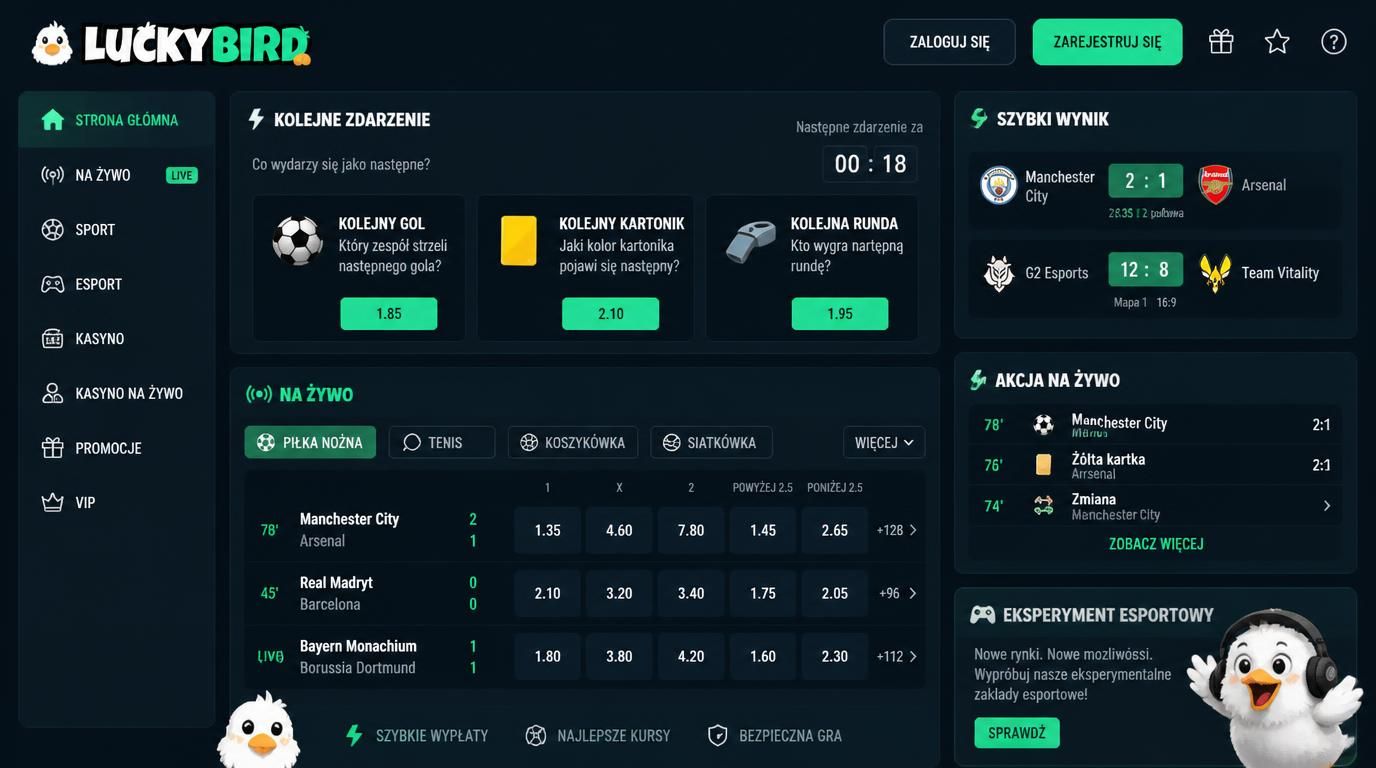Click the Zobacz Więcej link
The height and width of the screenshot is (768, 1376).
click(1156, 544)
